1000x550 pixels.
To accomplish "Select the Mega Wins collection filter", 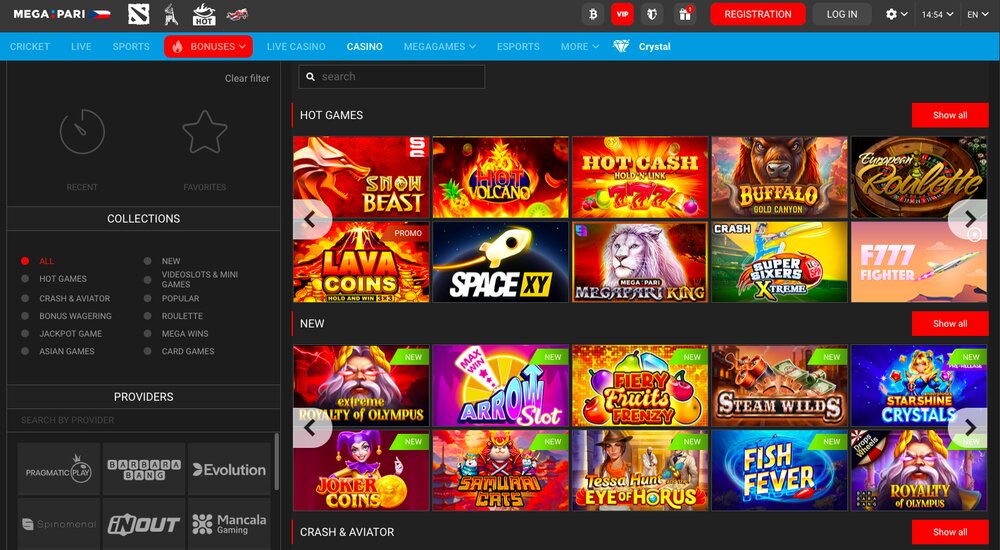I will tap(176, 334).
